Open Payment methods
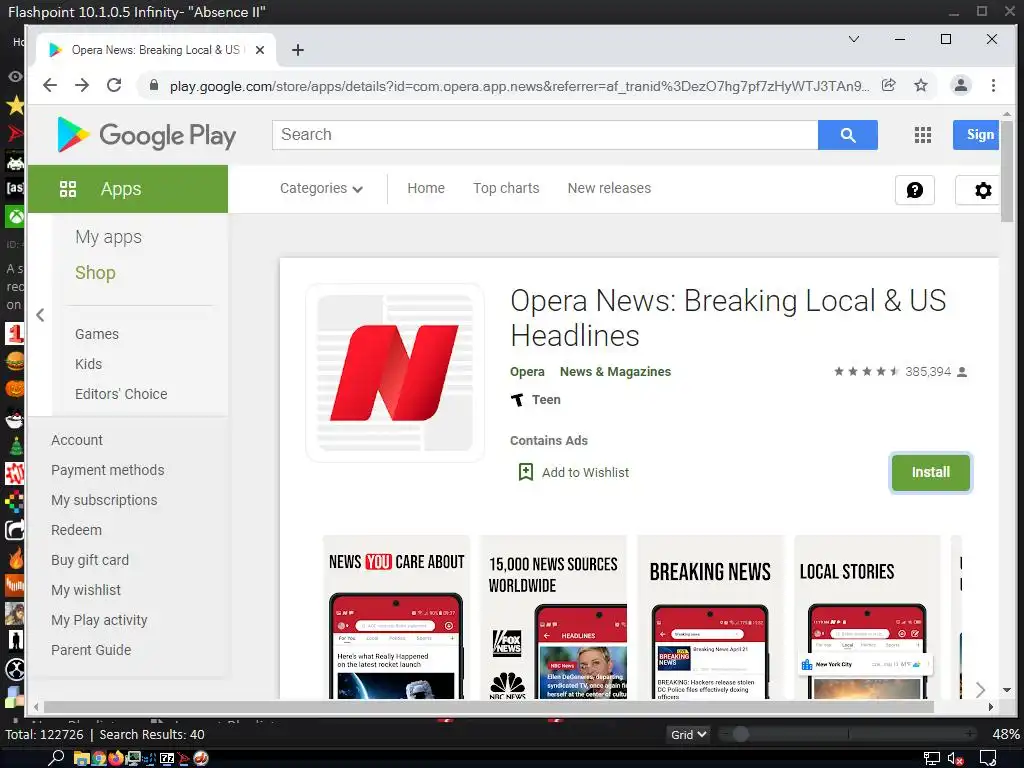The image size is (1024, 768). [x=108, y=470]
